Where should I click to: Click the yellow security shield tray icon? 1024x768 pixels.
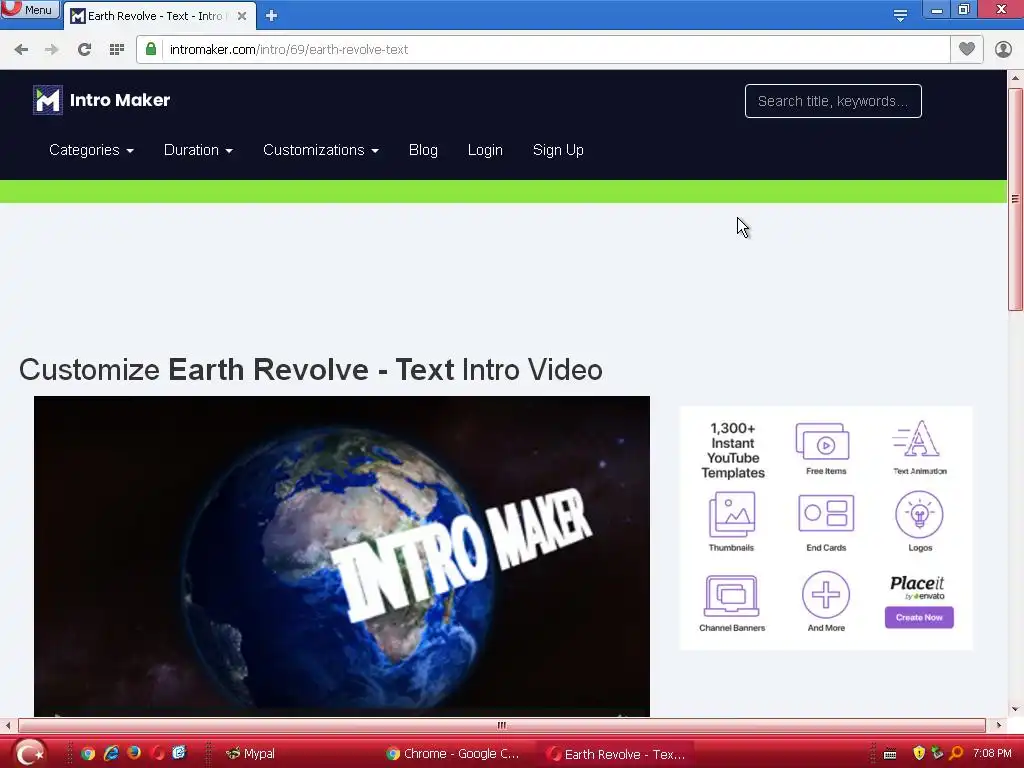pyautogui.click(x=919, y=753)
